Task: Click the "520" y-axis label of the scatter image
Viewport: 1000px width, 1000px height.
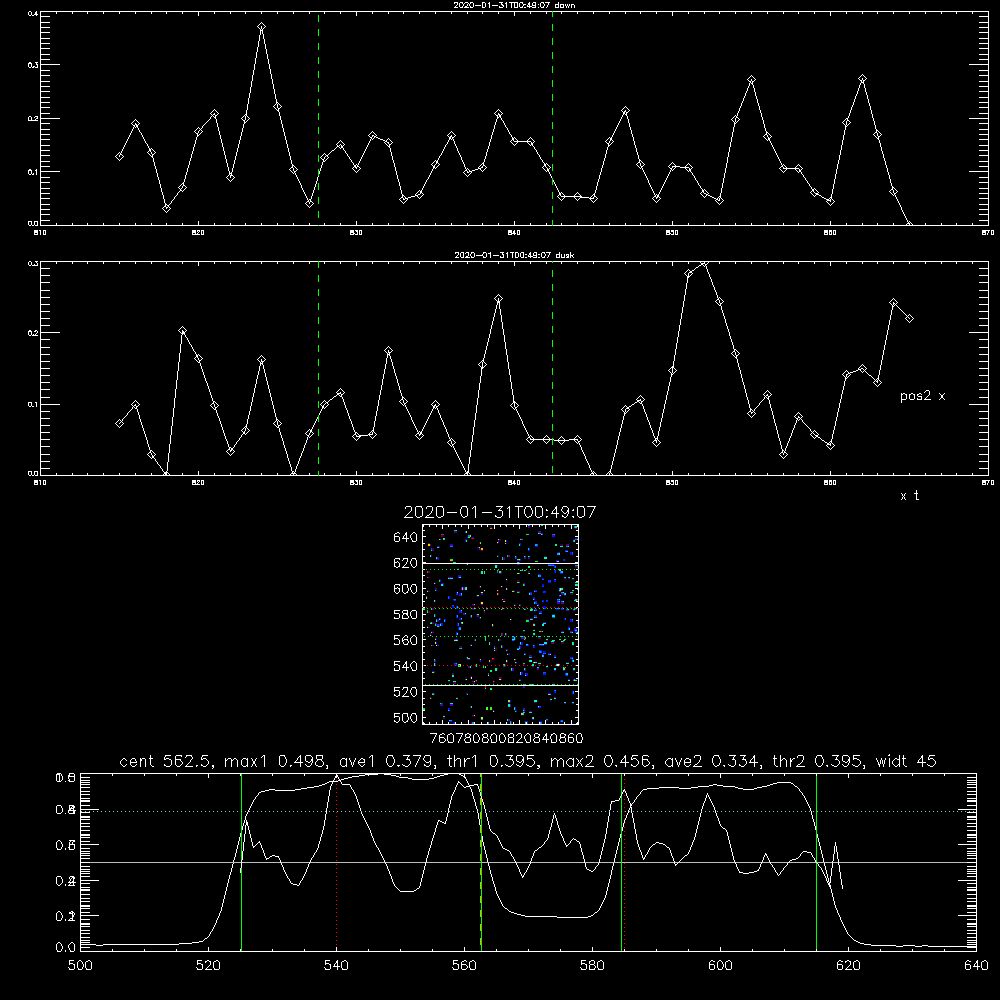Action: 406,692
